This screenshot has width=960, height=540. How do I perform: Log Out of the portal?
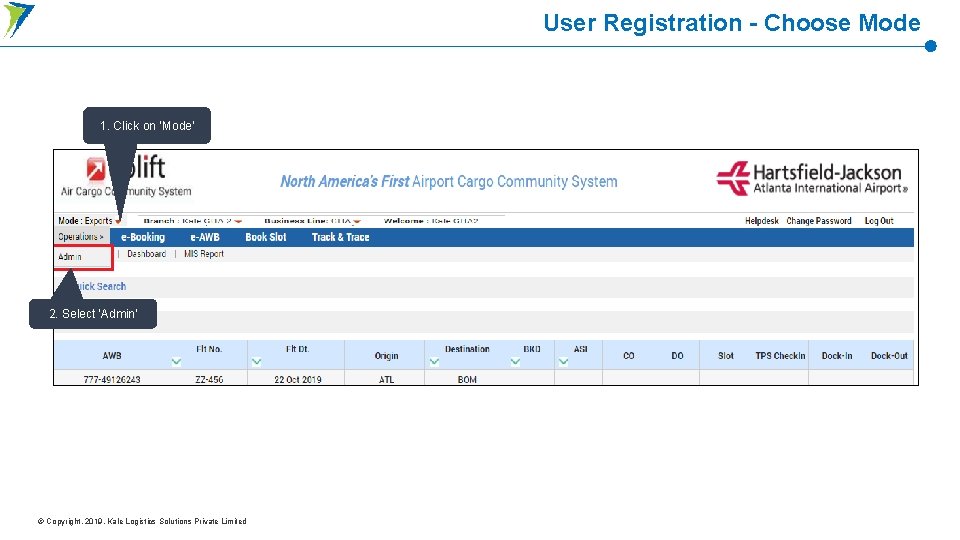tap(879, 220)
